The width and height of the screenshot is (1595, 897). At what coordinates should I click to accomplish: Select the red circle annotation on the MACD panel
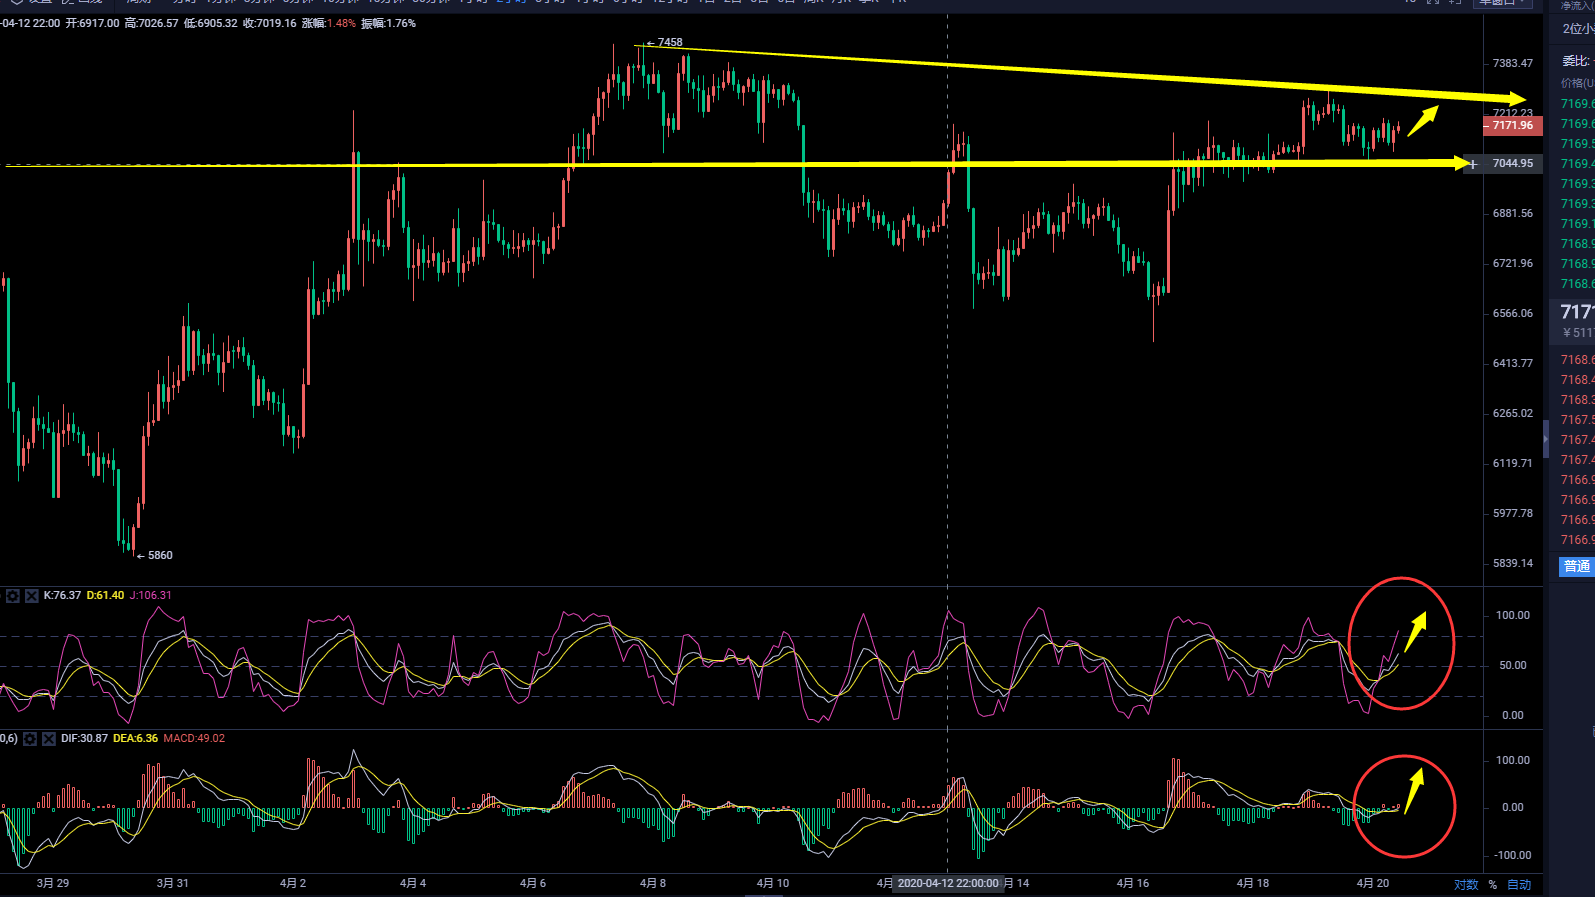point(1404,757)
